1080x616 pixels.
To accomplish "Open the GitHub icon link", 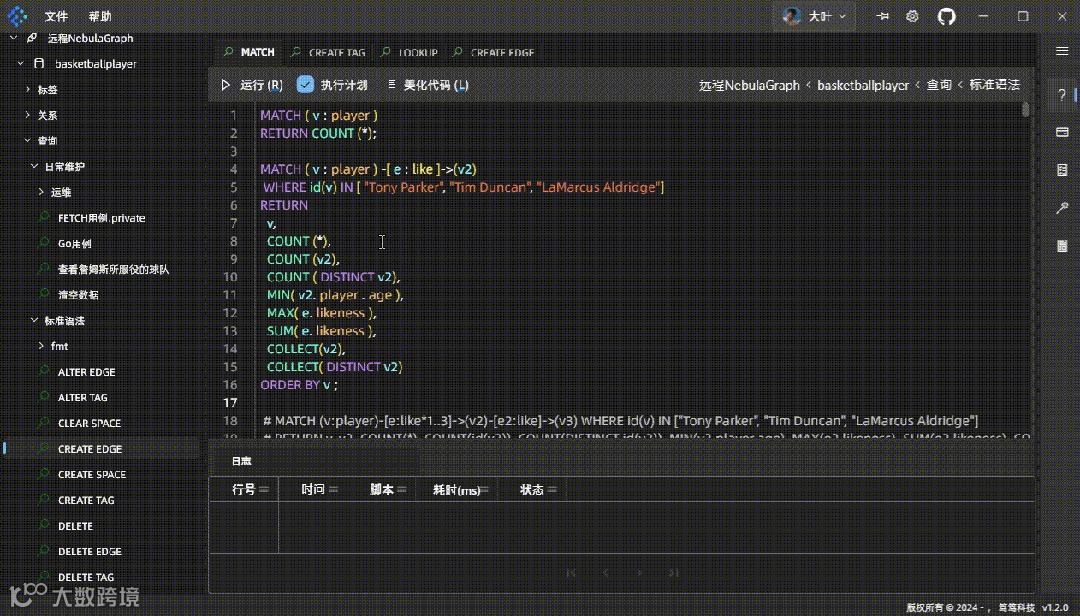I will coord(946,17).
